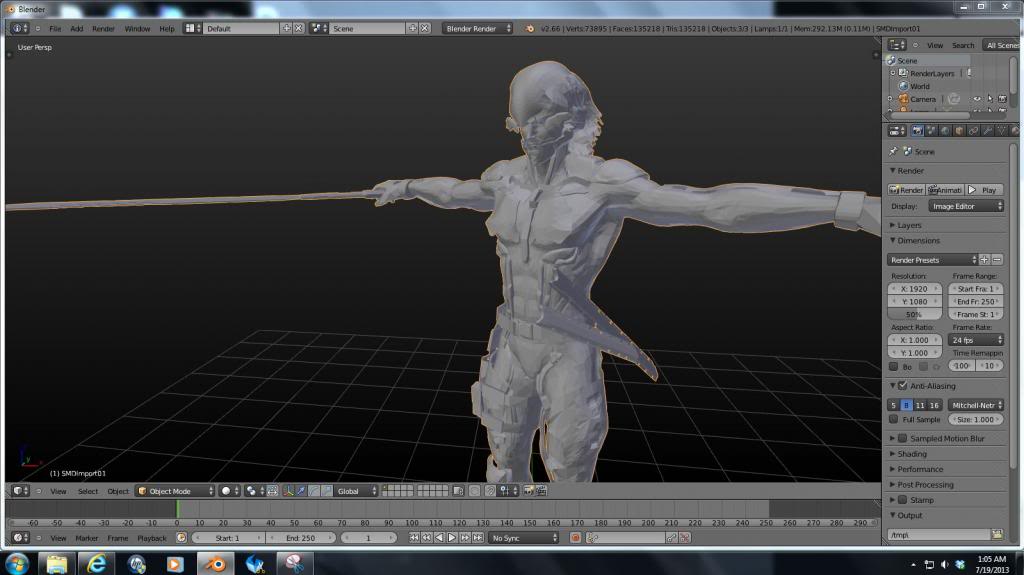The image size is (1024, 575).
Task: Open the File menu
Action: [x=56, y=29]
